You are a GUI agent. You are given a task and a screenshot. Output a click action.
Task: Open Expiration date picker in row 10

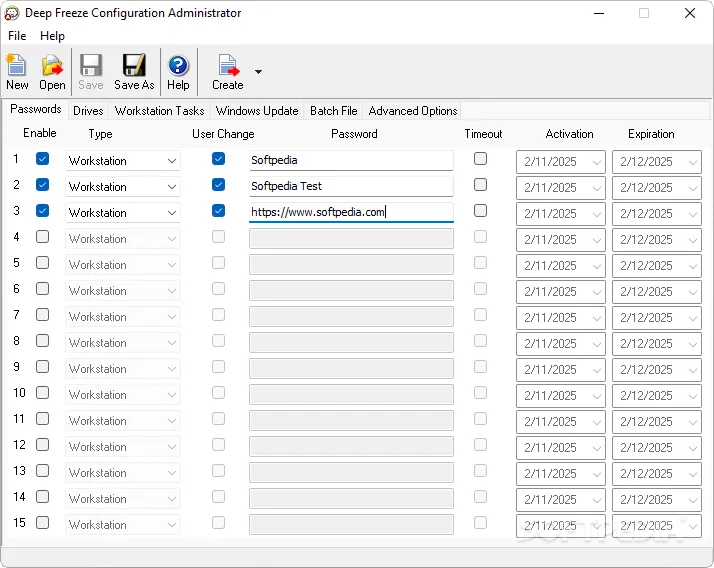[x=657, y=395]
